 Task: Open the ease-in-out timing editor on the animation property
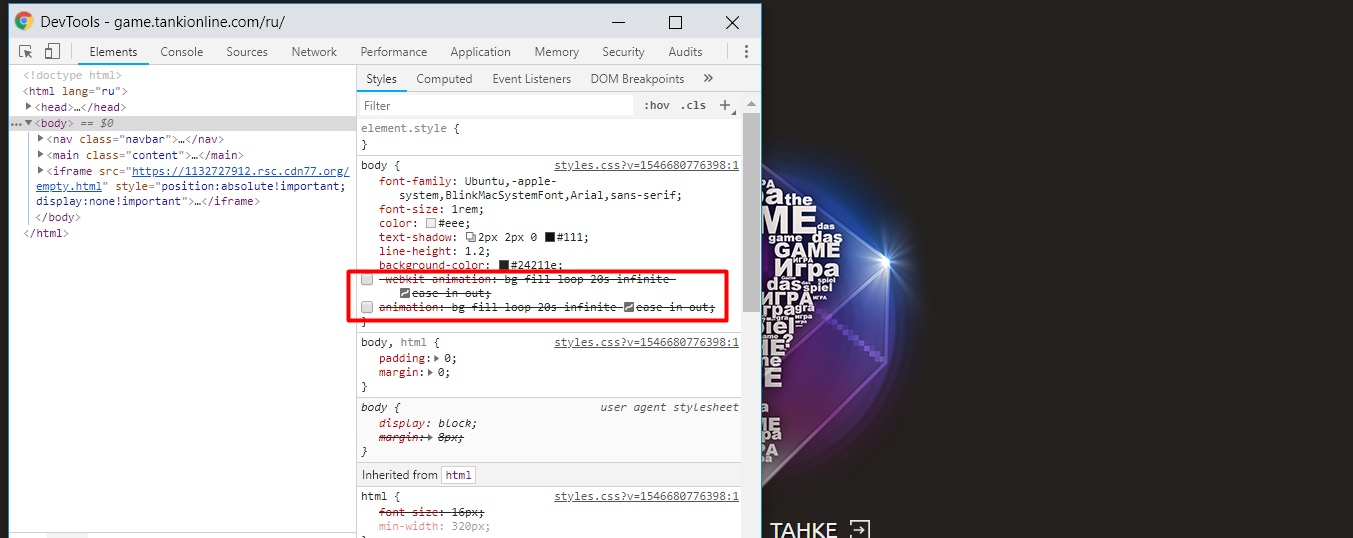[x=629, y=307]
